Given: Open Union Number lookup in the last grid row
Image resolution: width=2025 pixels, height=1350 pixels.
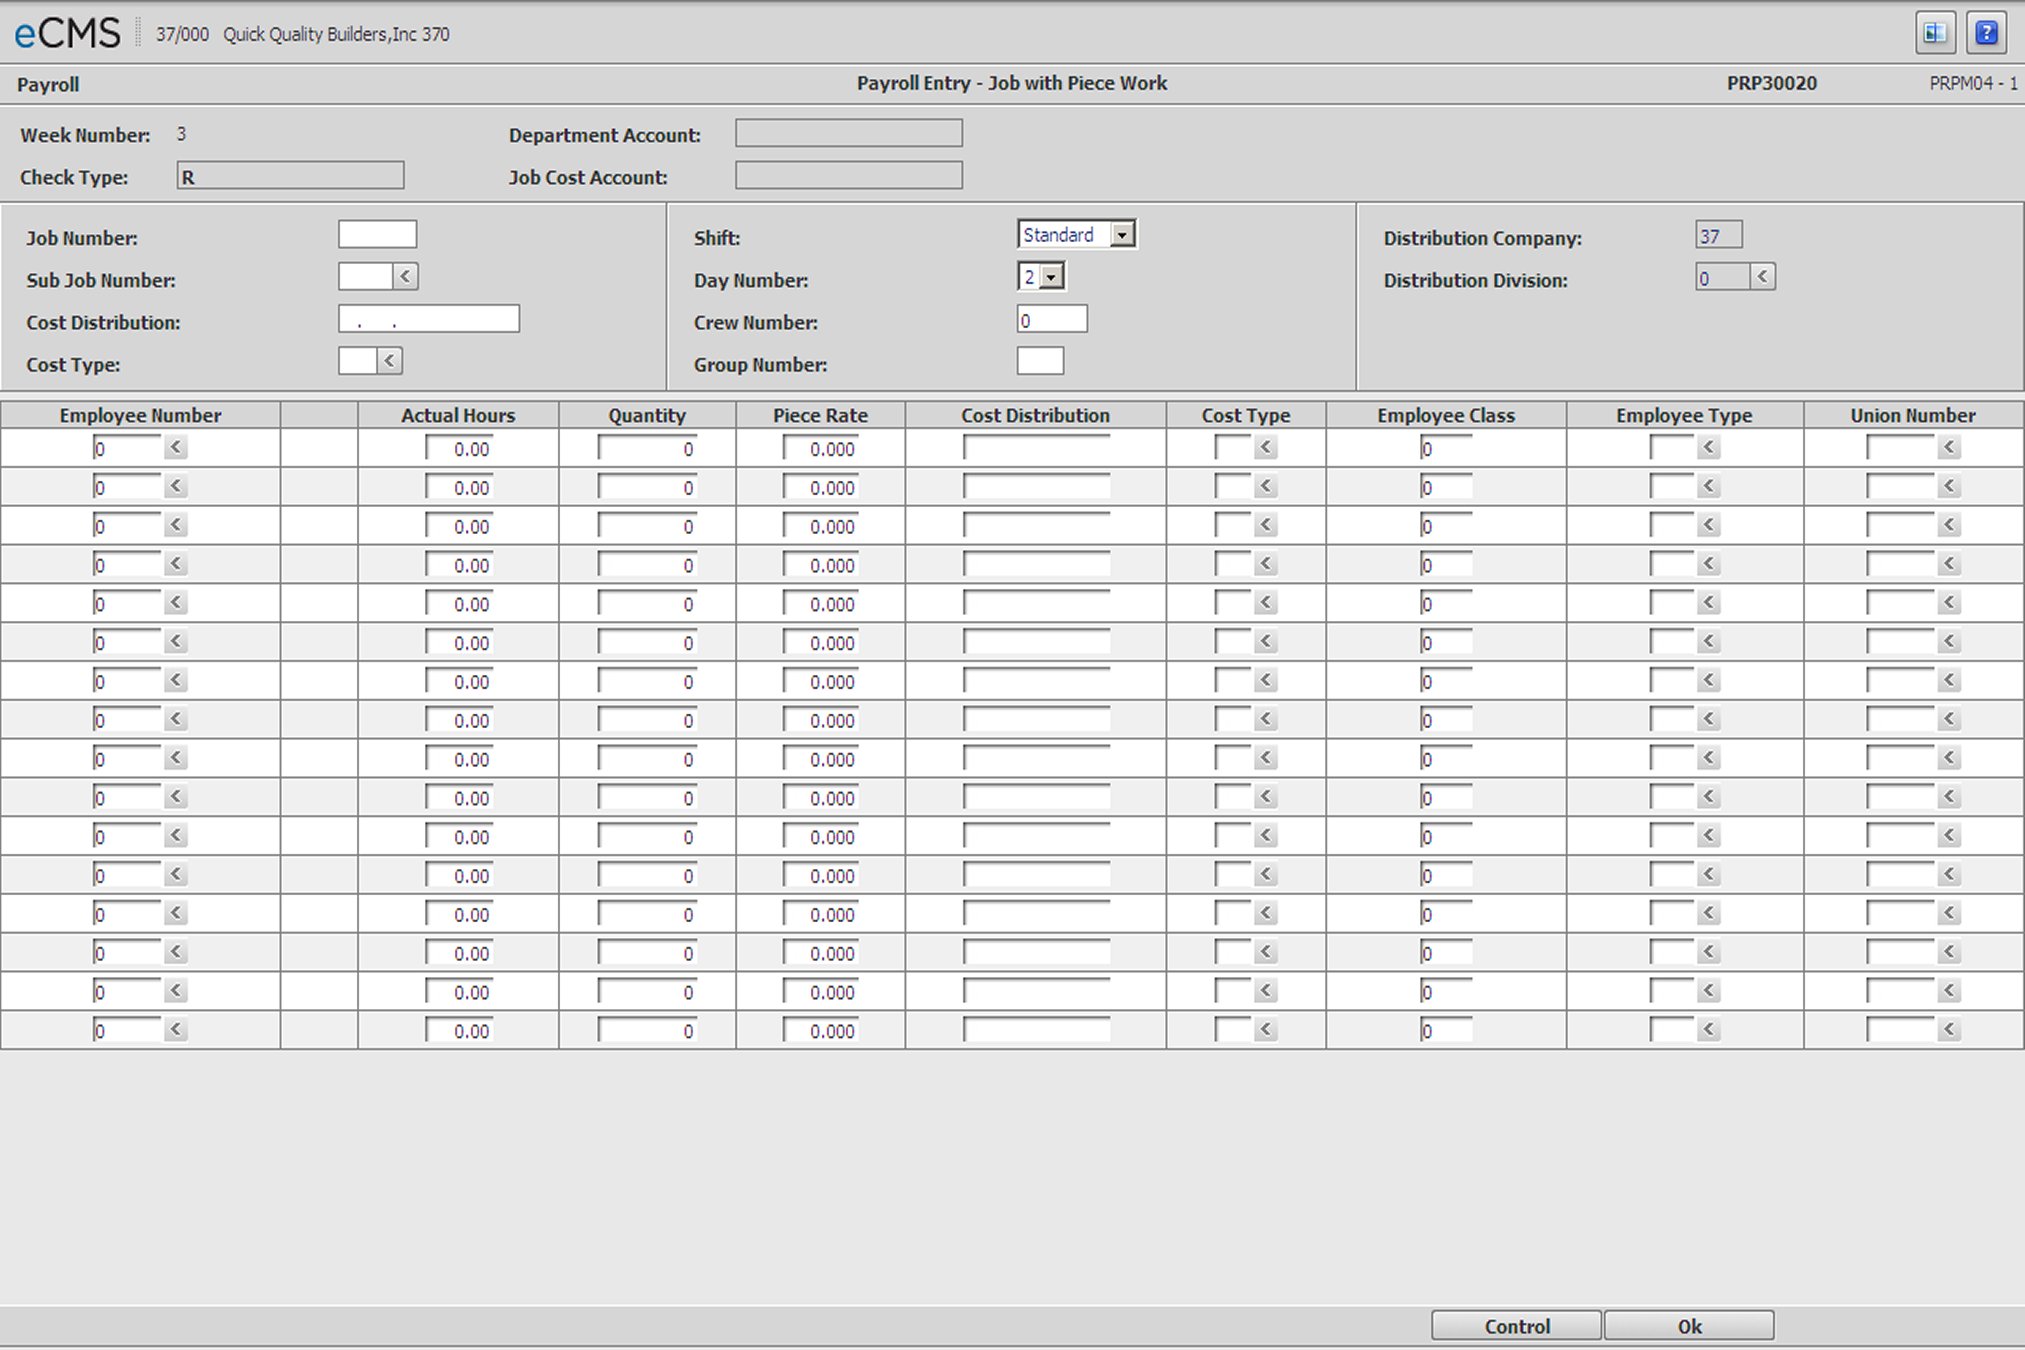Looking at the screenshot, I should [1949, 1030].
